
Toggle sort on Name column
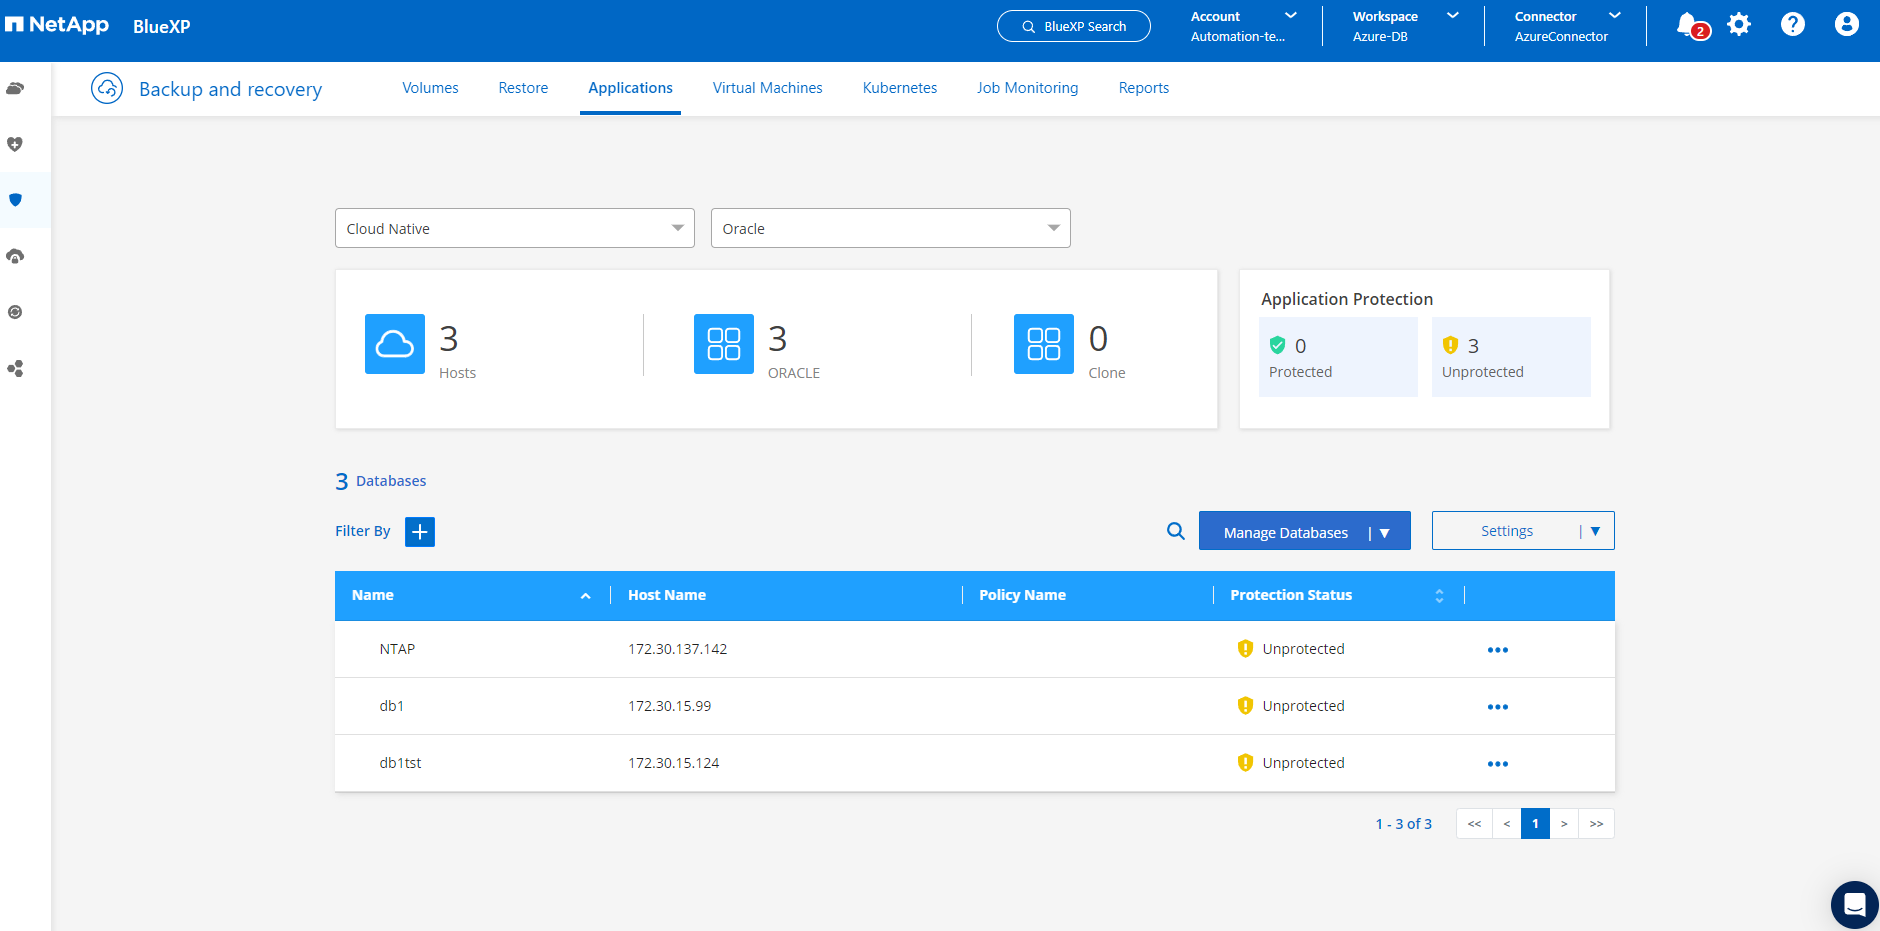585,596
